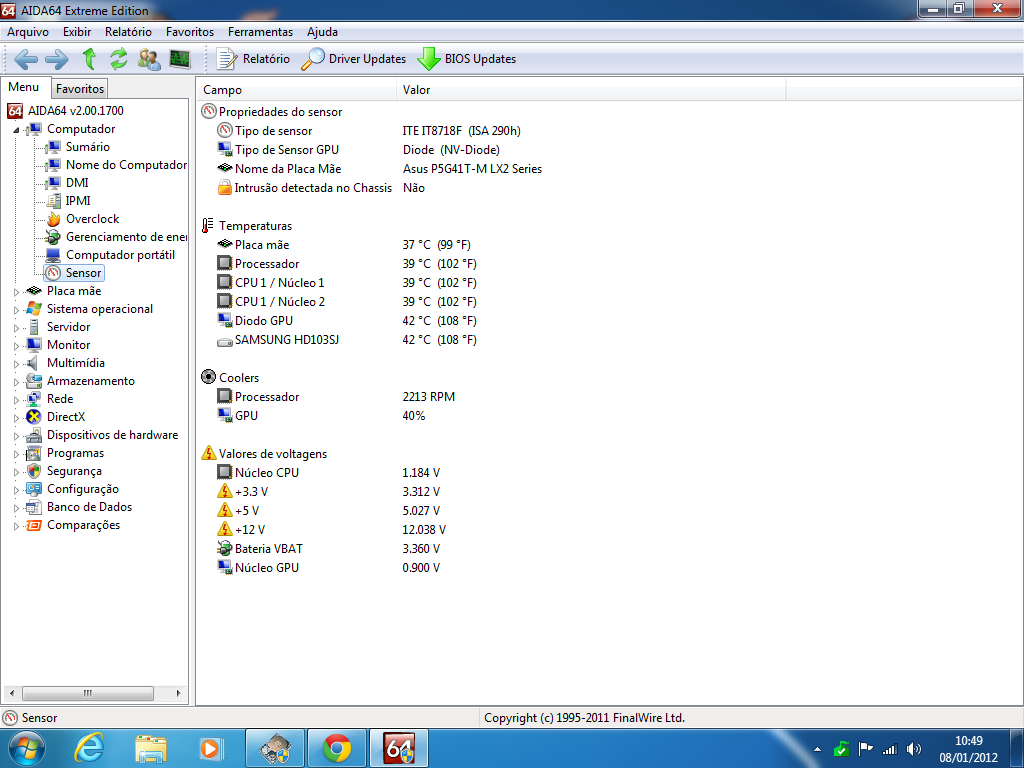Go back with the blue left arrow

[x=25, y=59]
